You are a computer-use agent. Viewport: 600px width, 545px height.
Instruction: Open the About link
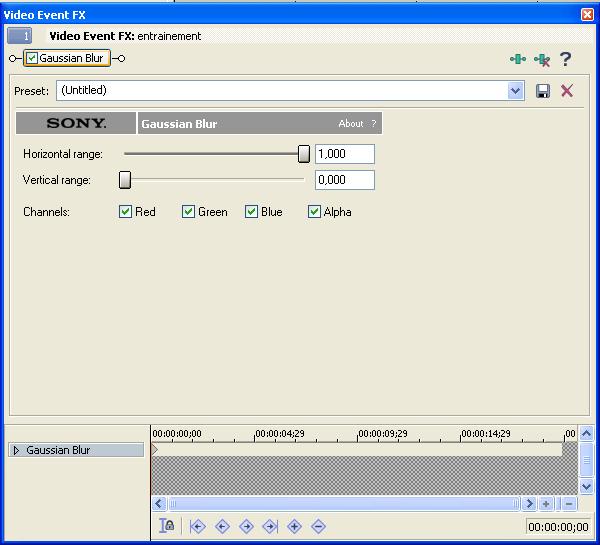click(351, 124)
